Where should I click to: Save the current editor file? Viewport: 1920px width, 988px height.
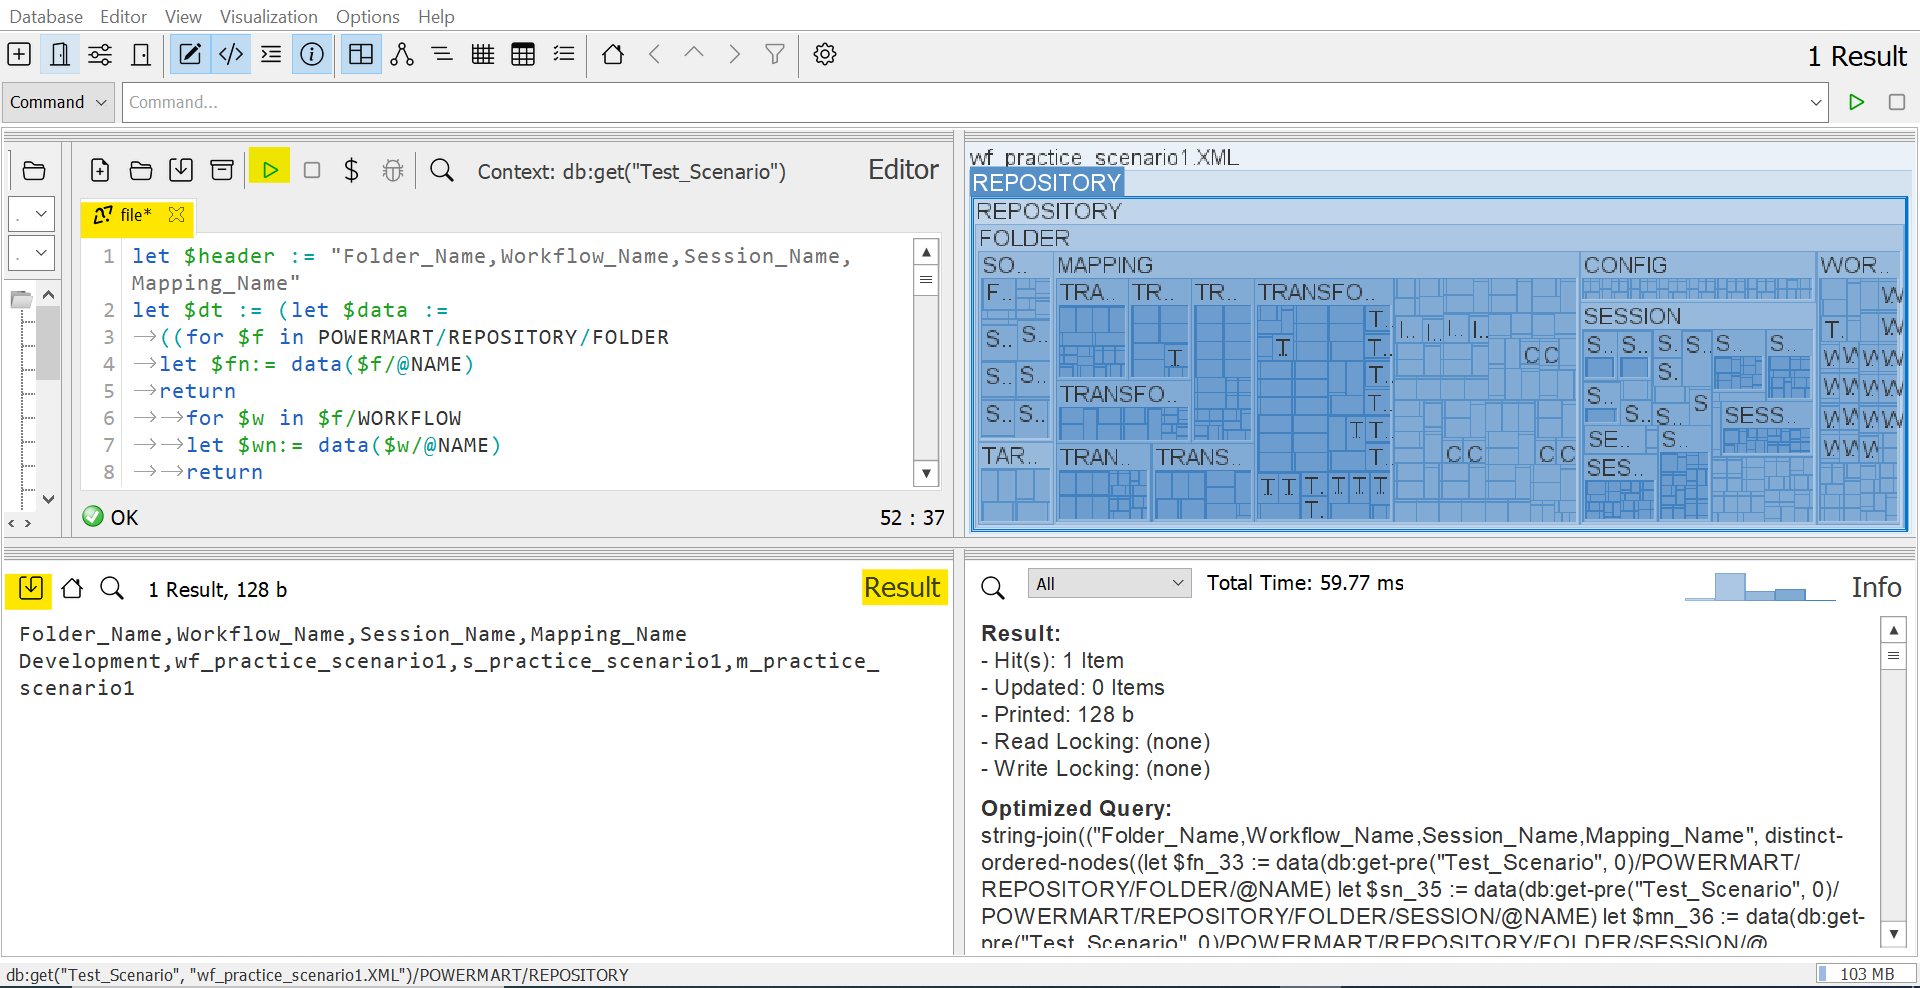181,170
